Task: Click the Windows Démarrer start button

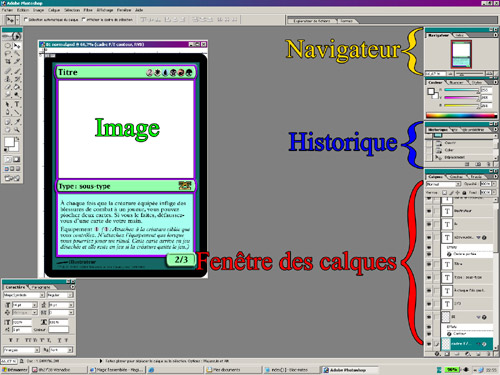Action: (15, 370)
